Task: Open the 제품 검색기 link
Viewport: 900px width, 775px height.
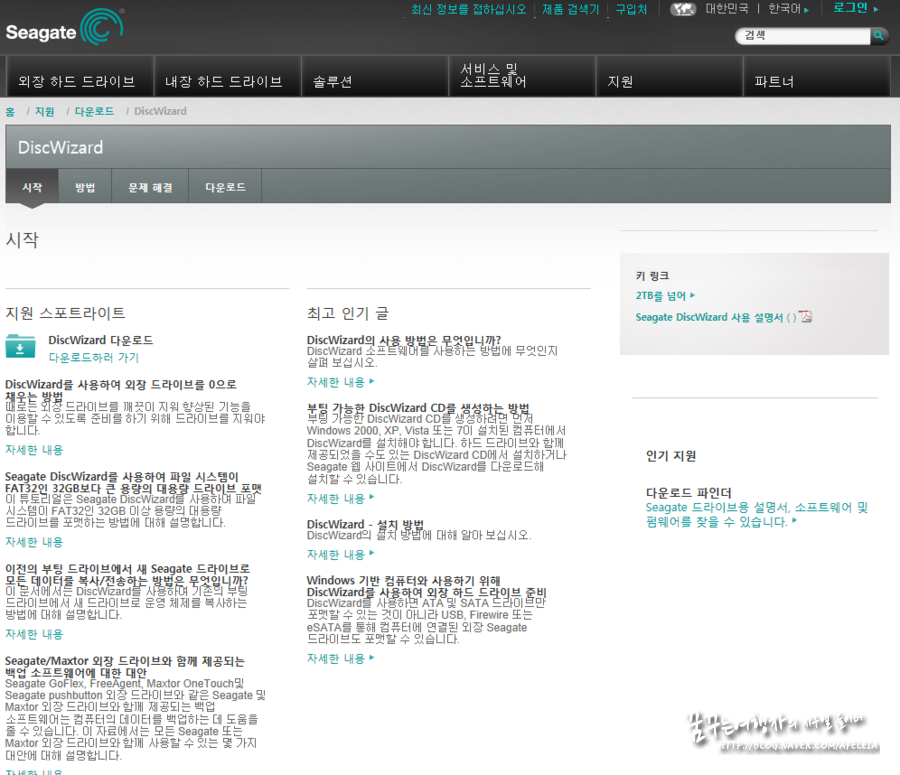Action: (x=571, y=10)
